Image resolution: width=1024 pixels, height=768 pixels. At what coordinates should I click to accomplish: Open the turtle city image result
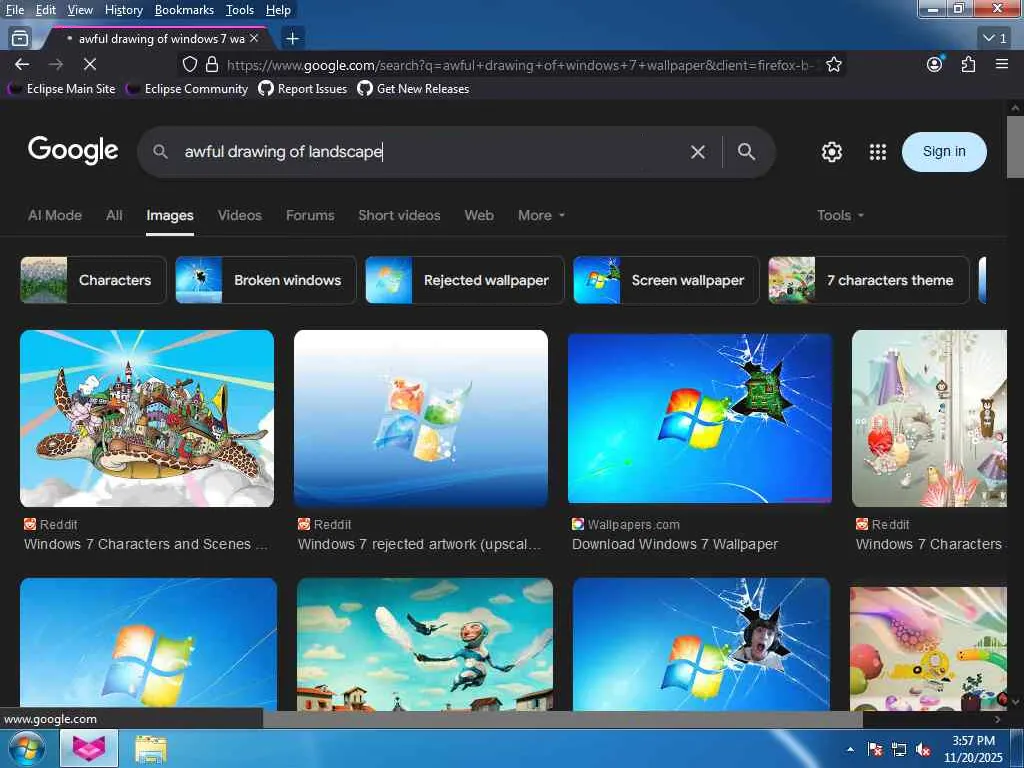147,418
